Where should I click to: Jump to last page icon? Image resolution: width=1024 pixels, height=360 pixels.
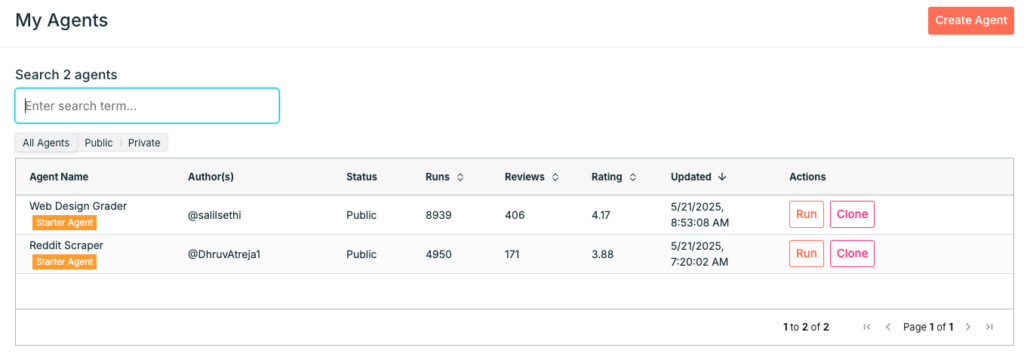tap(989, 327)
